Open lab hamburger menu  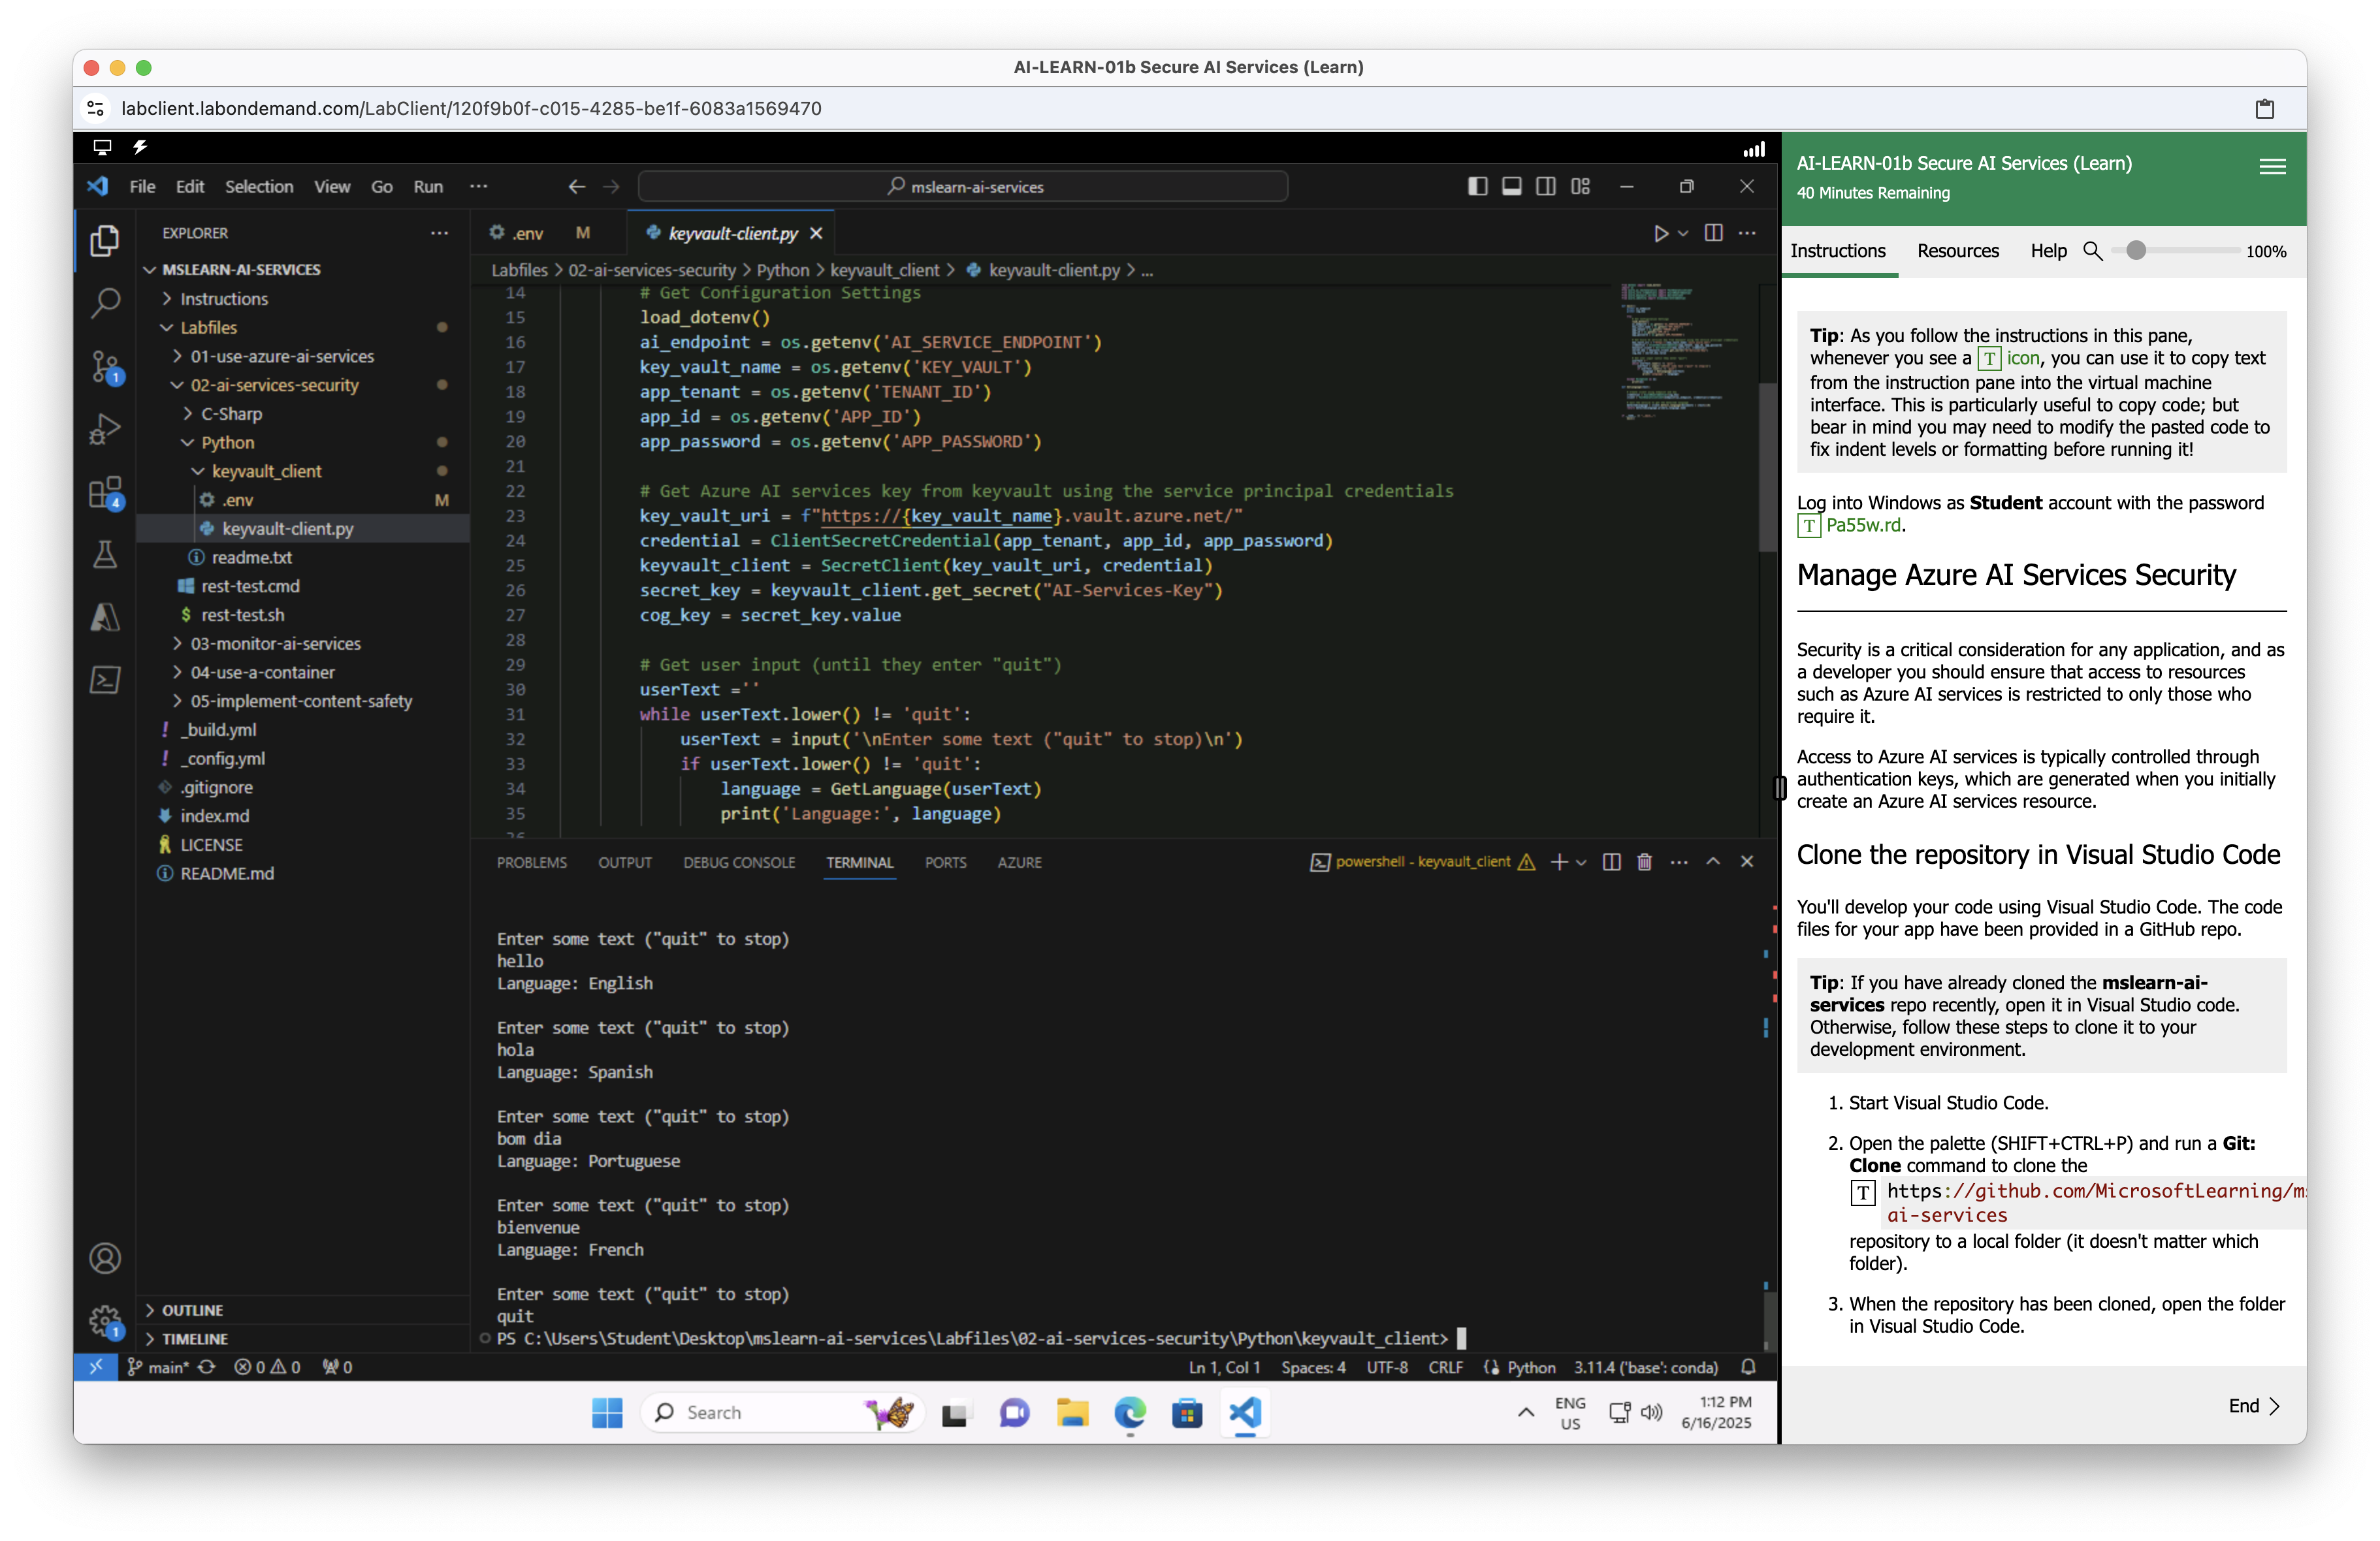tap(2272, 167)
